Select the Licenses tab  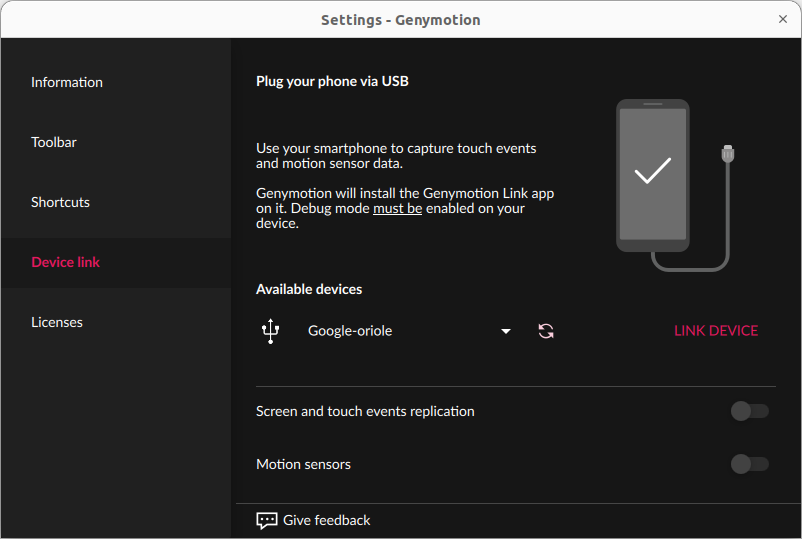pyautogui.click(x=57, y=323)
